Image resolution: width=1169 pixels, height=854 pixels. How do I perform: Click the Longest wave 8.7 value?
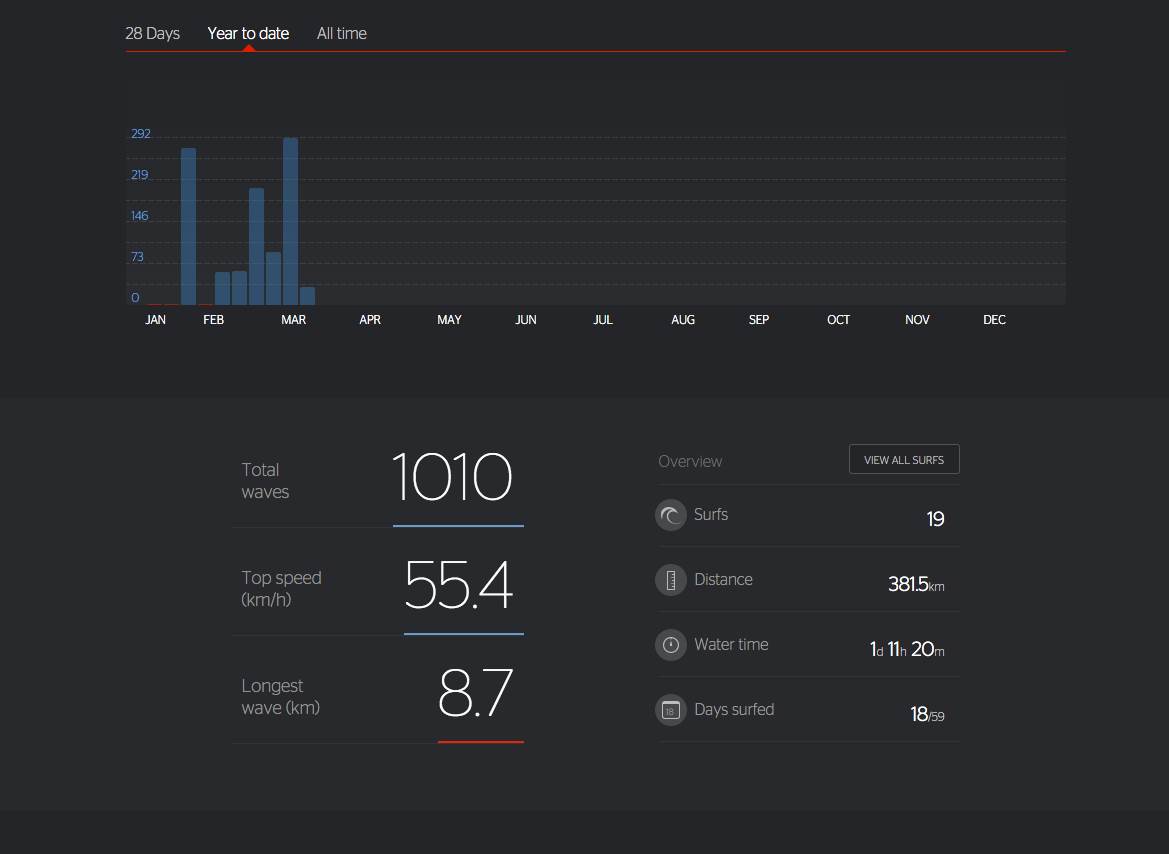point(476,693)
